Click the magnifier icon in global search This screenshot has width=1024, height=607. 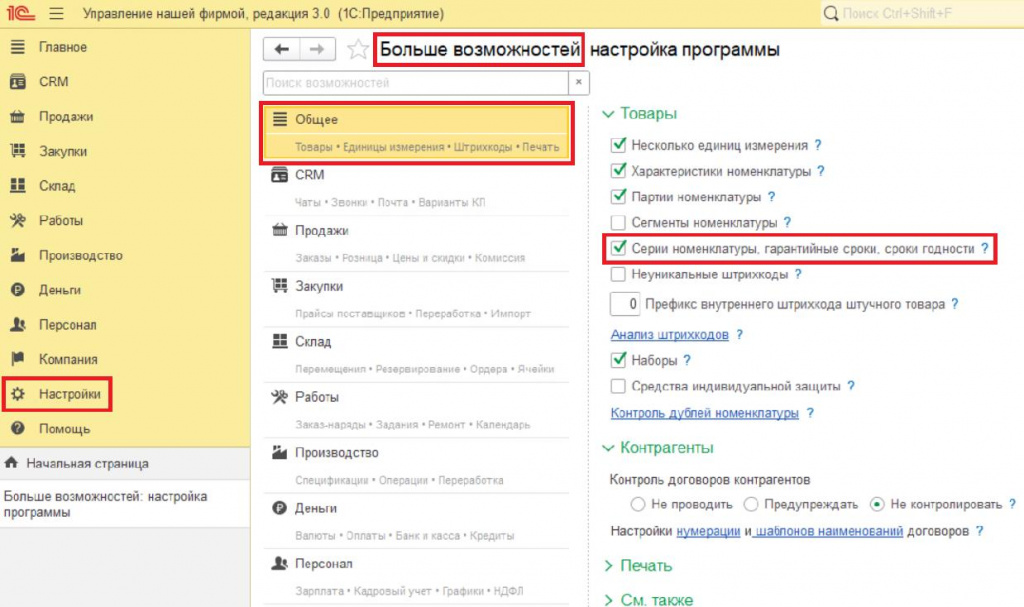pos(831,13)
